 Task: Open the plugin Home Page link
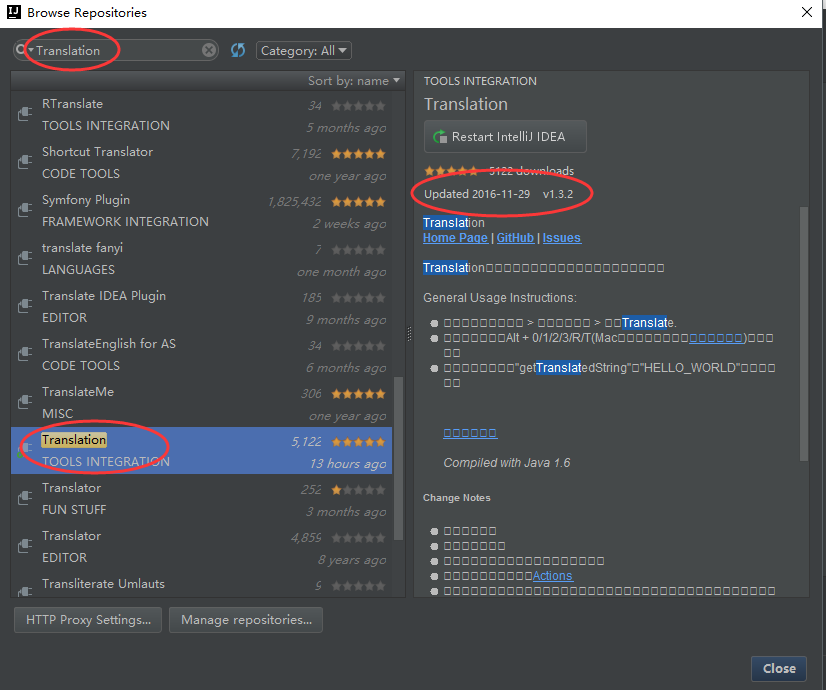[455, 238]
